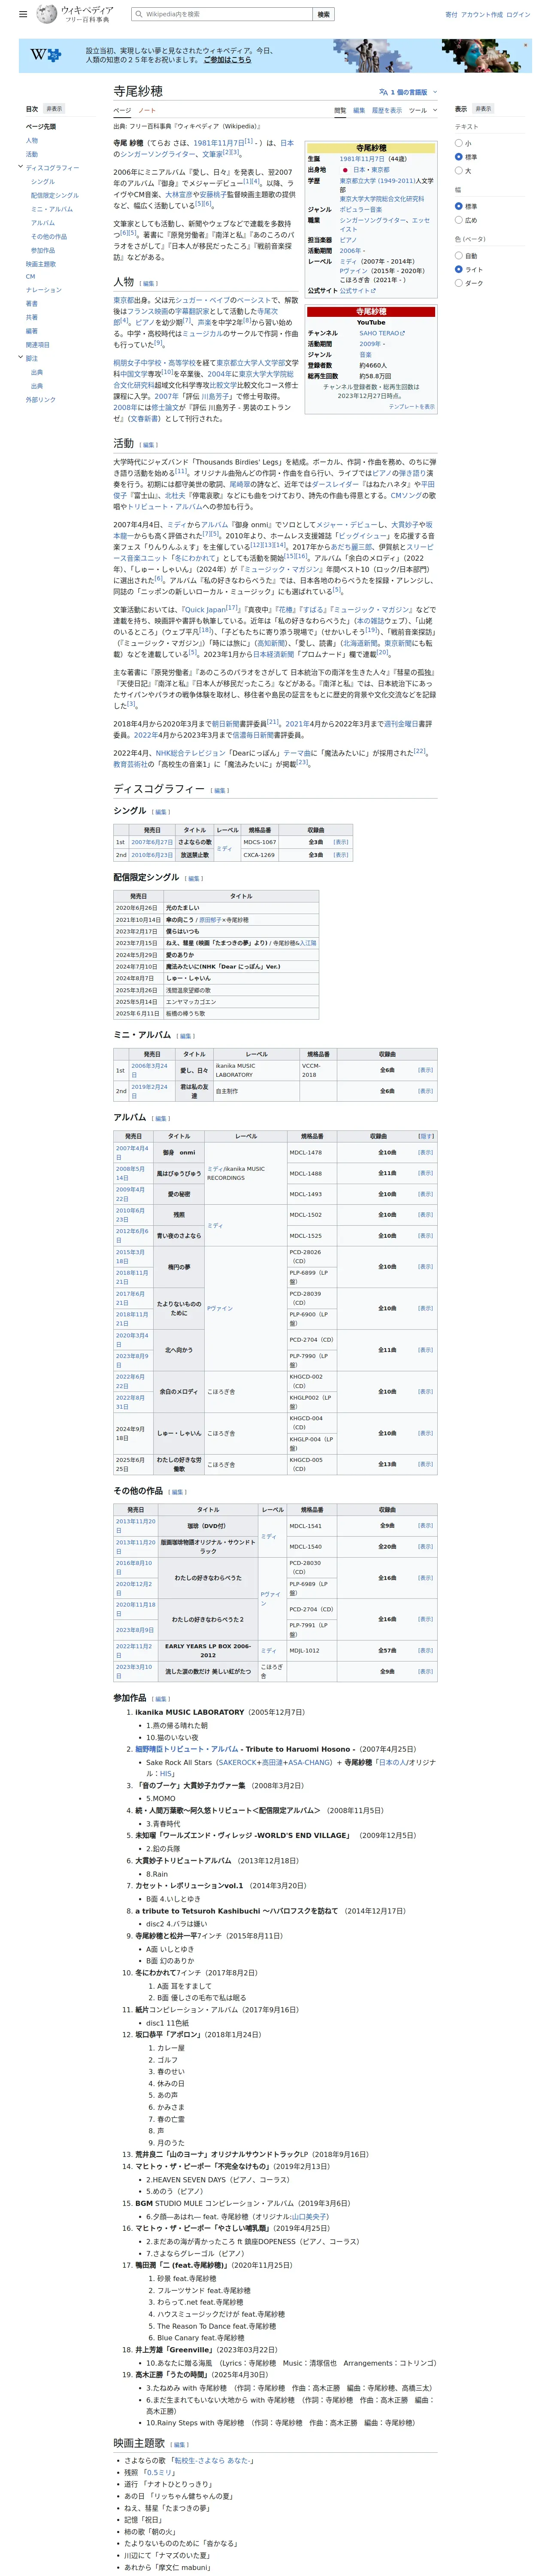551x2576 pixels.
Task: Hide the 目次 sidebar with 非表示
Action: click(55, 109)
